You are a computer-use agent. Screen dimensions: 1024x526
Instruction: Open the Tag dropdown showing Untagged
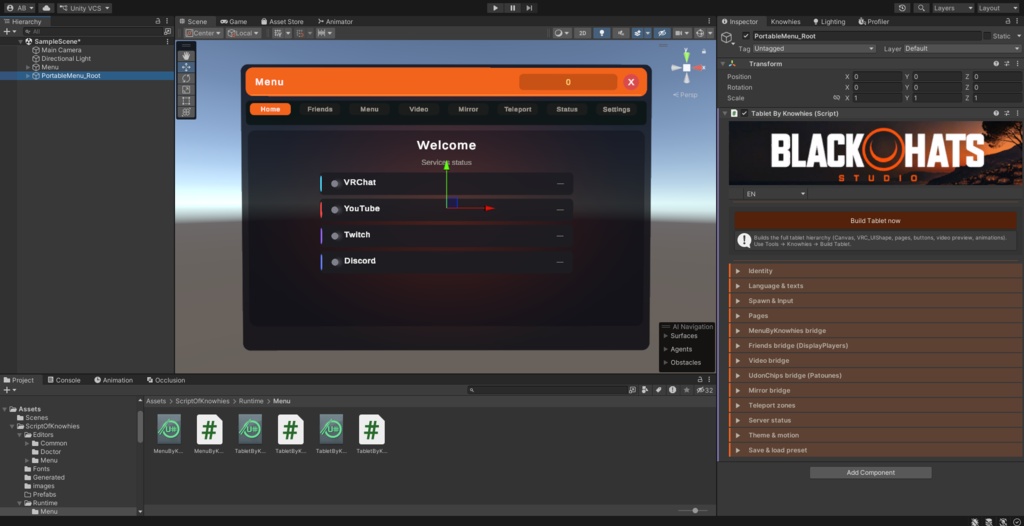point(814,48)
